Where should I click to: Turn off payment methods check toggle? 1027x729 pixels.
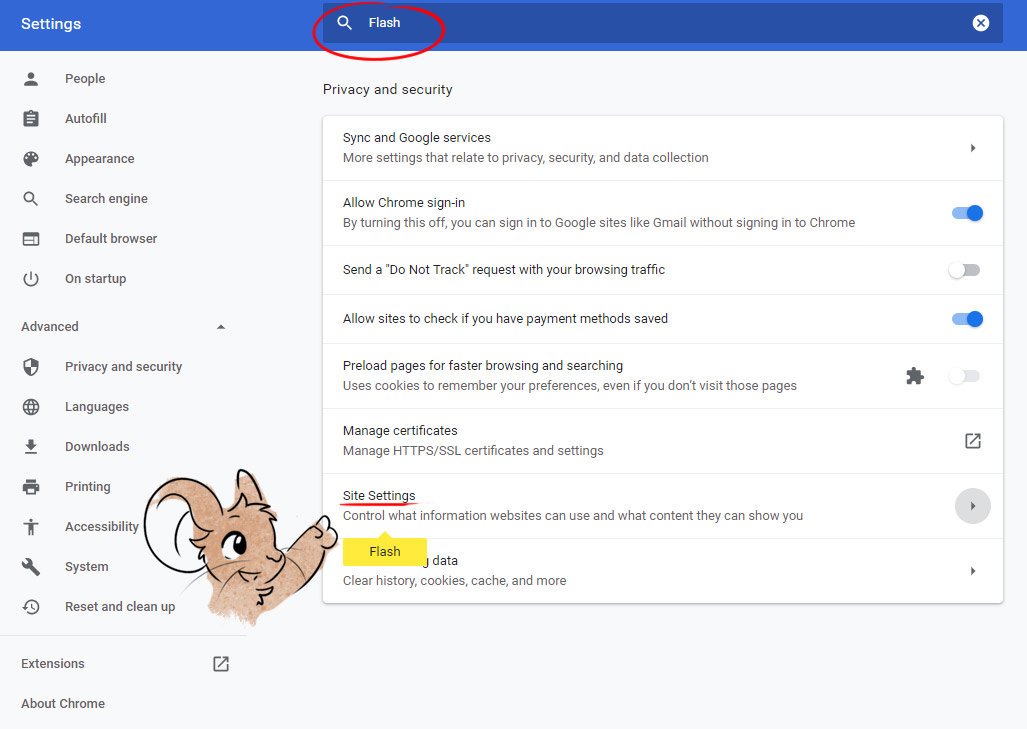(967, 319)
